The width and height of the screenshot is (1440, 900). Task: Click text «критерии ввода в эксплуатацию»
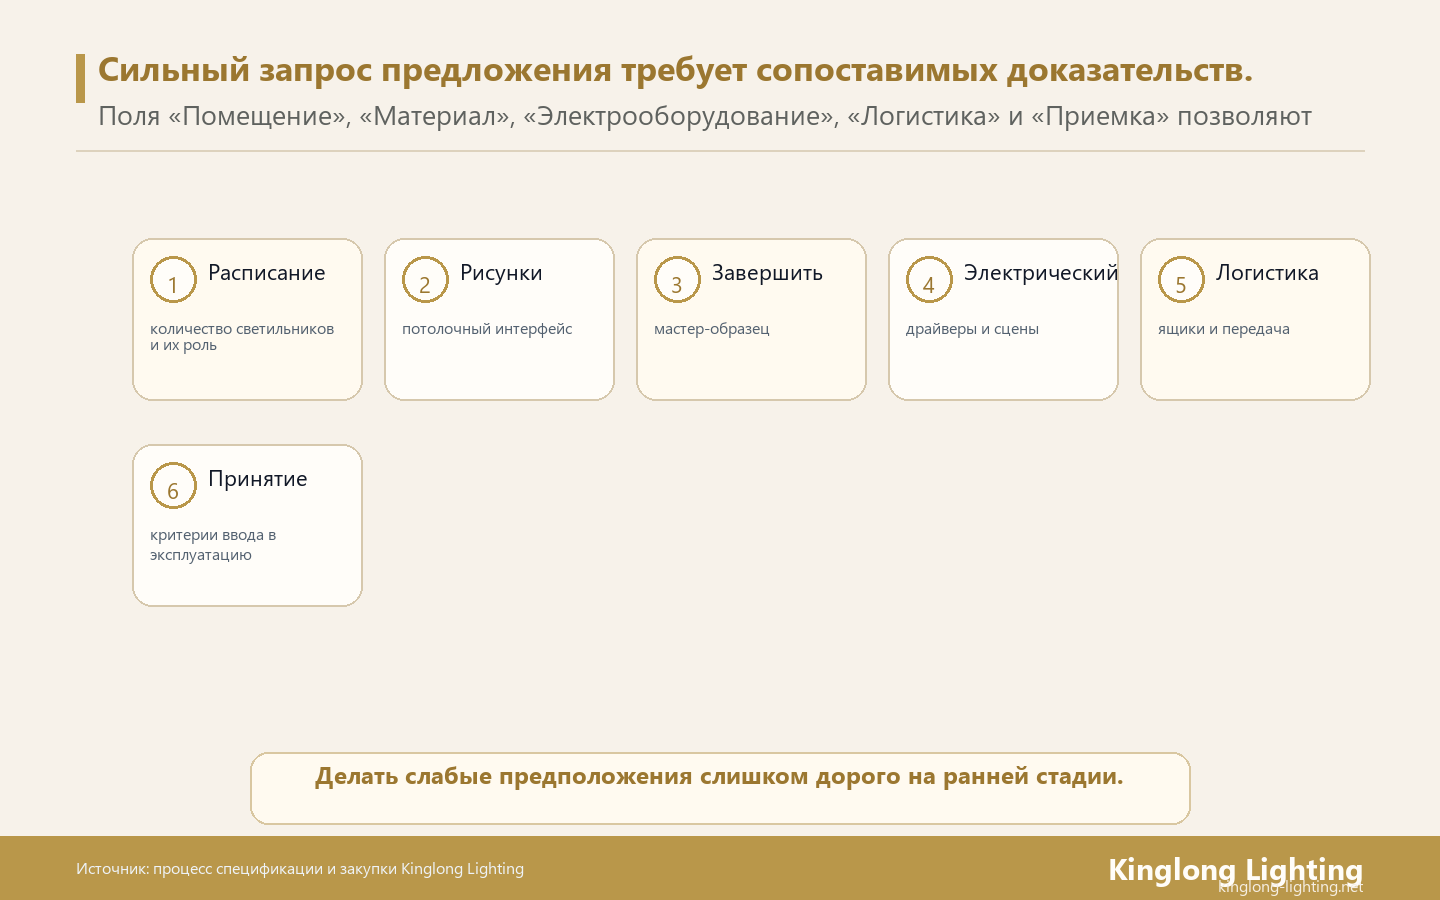coord(213,545)
